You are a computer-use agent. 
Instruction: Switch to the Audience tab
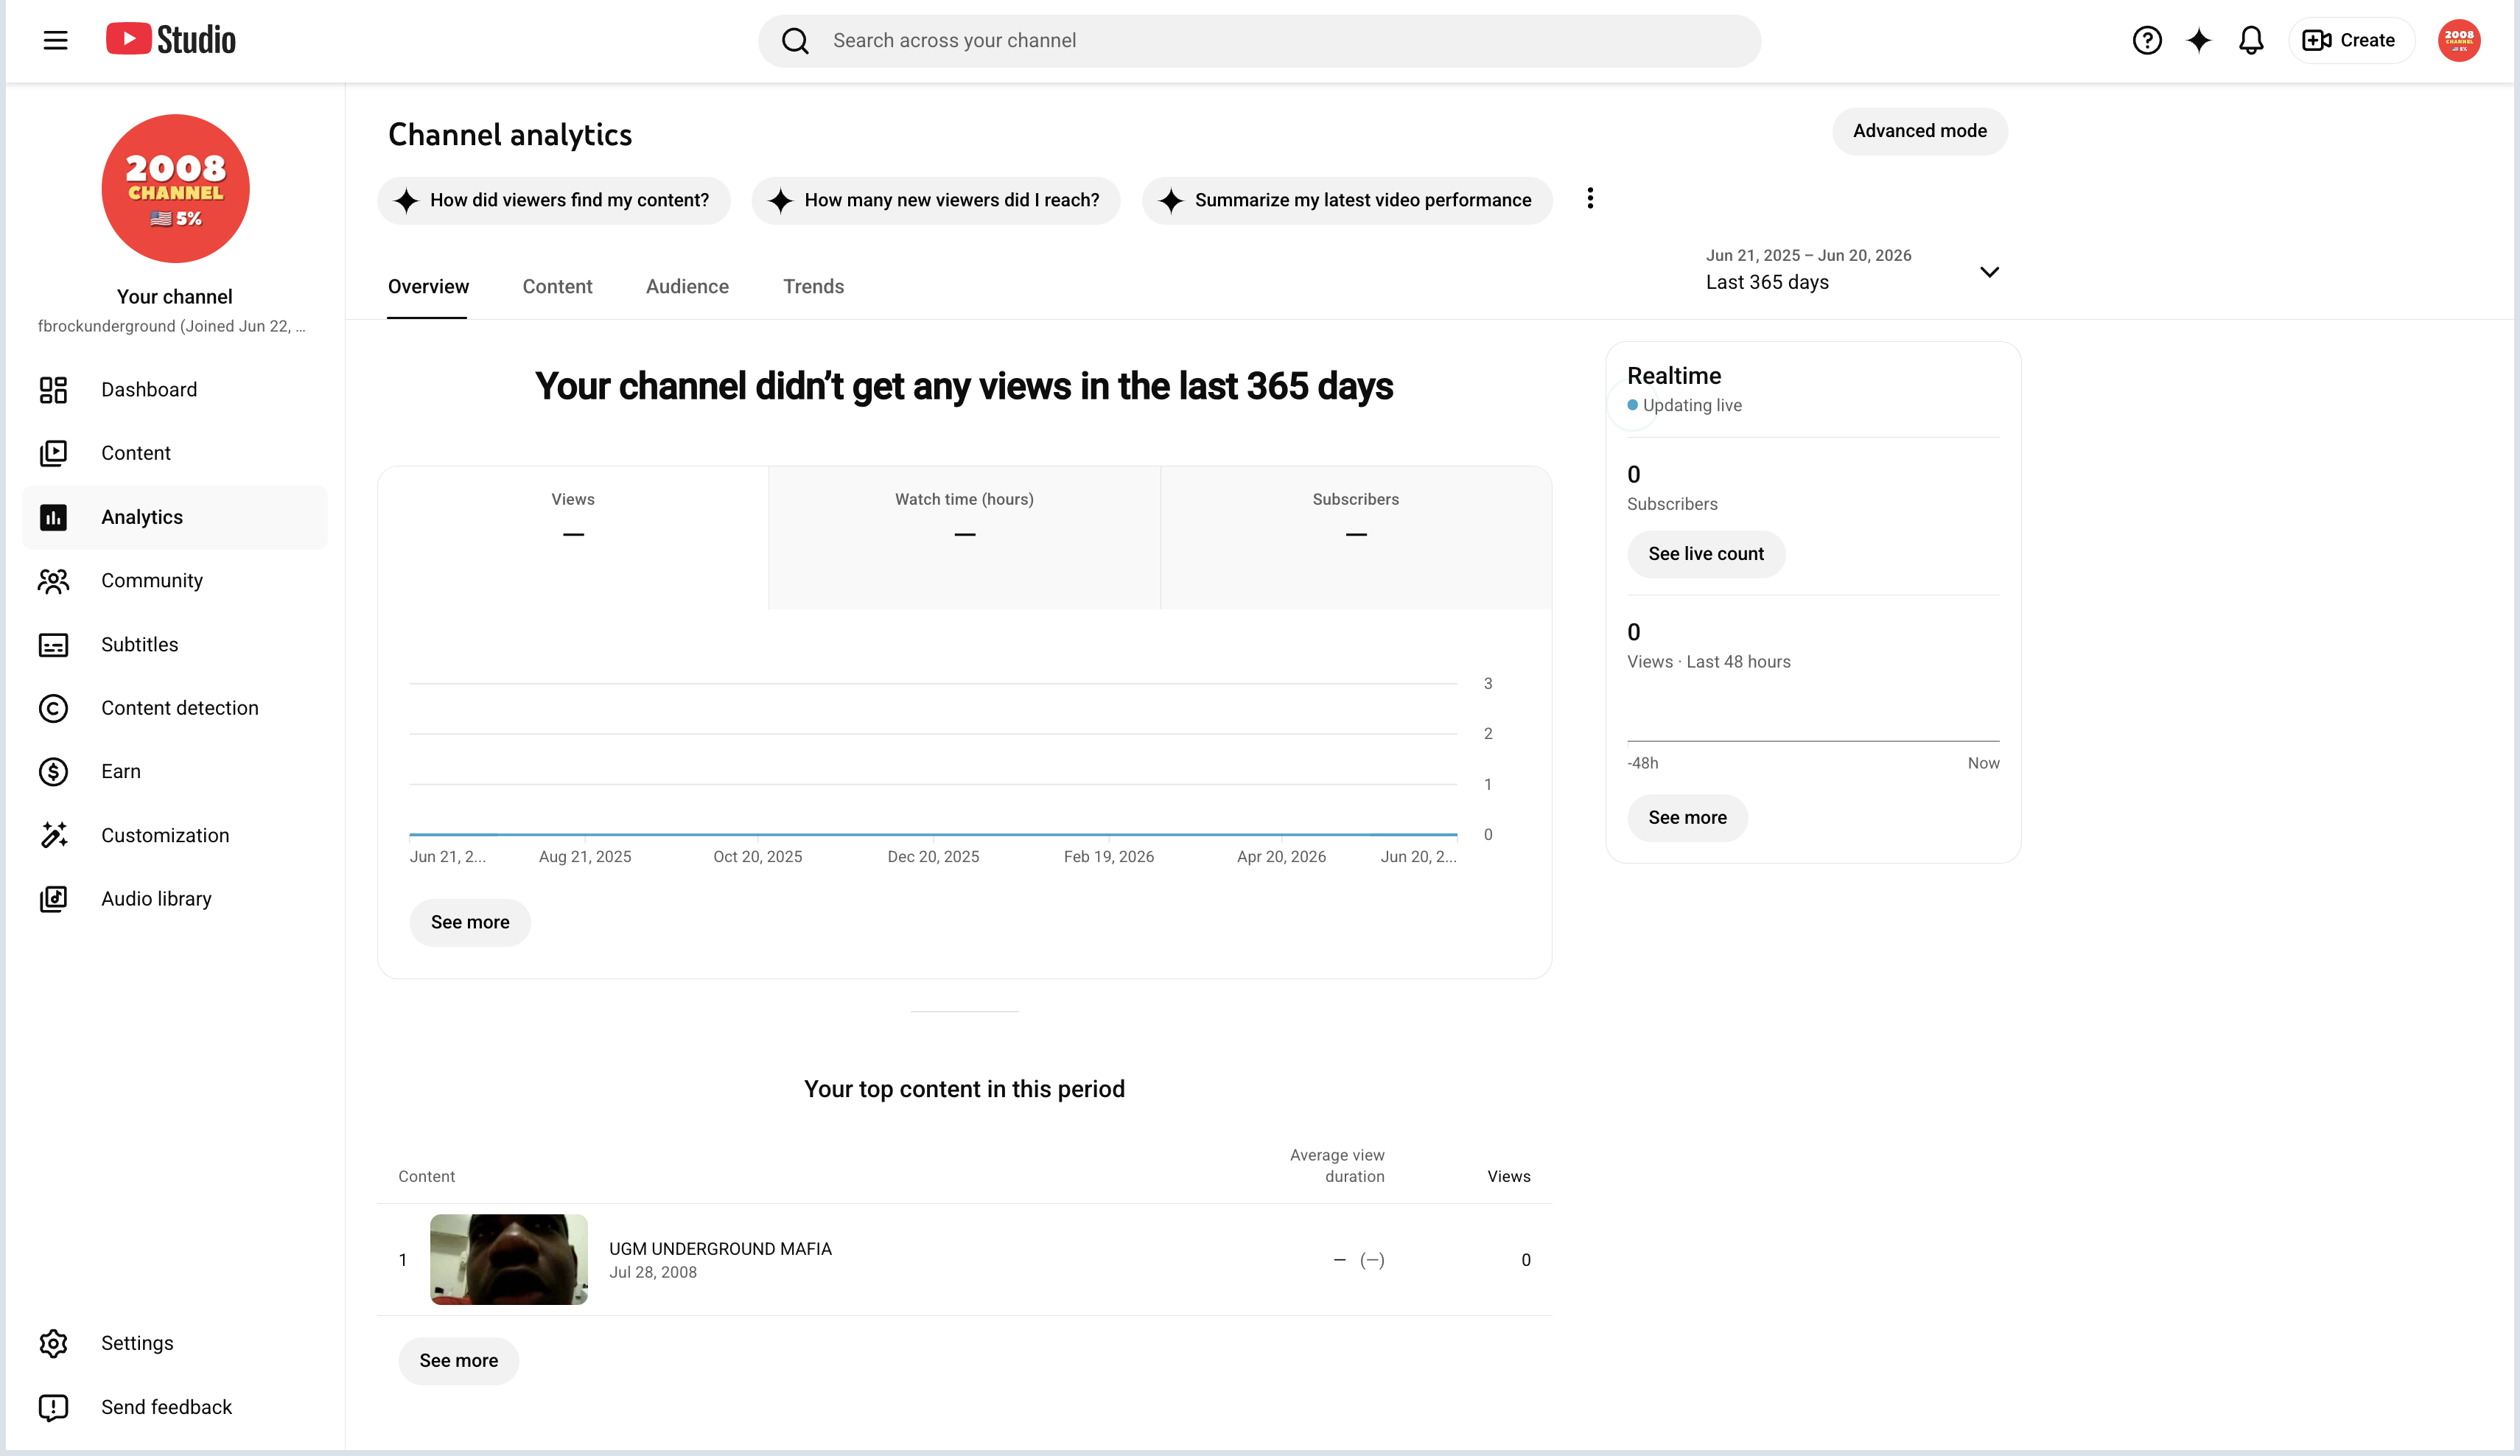[x=687, y=287]
